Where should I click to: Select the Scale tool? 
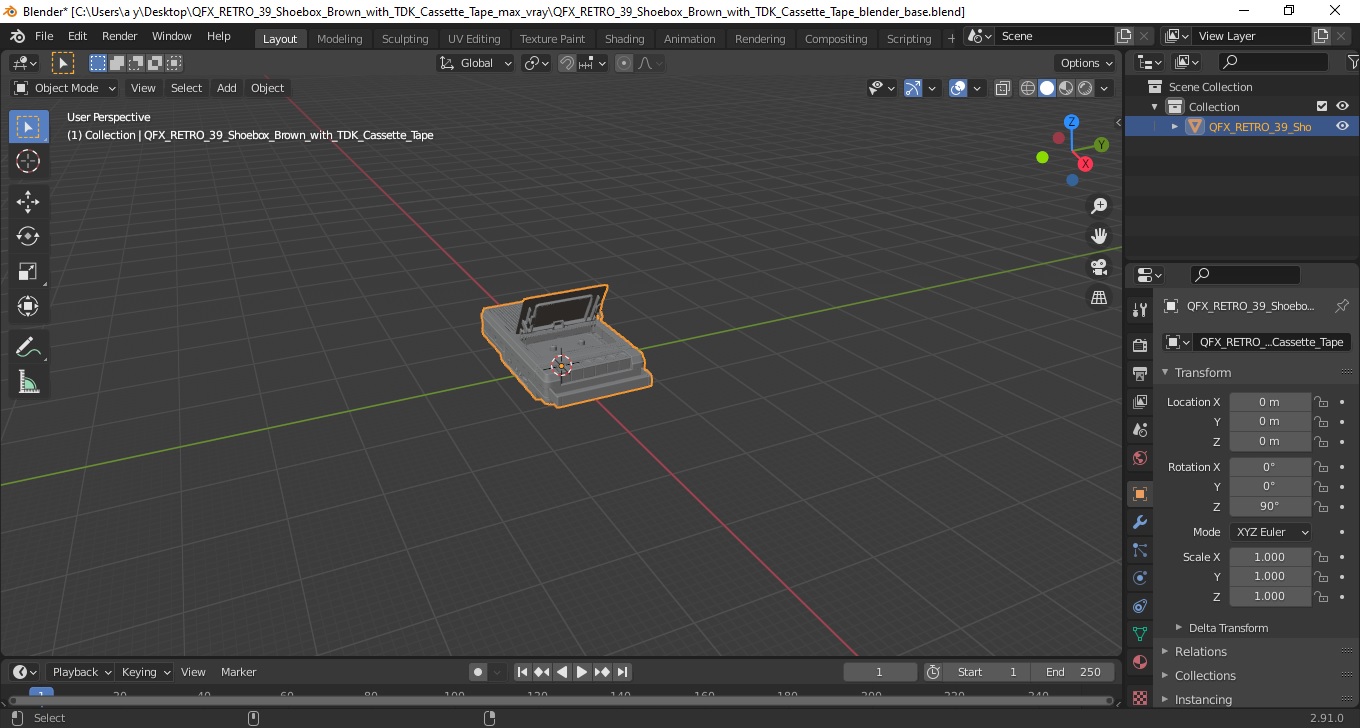pos(28,272)
